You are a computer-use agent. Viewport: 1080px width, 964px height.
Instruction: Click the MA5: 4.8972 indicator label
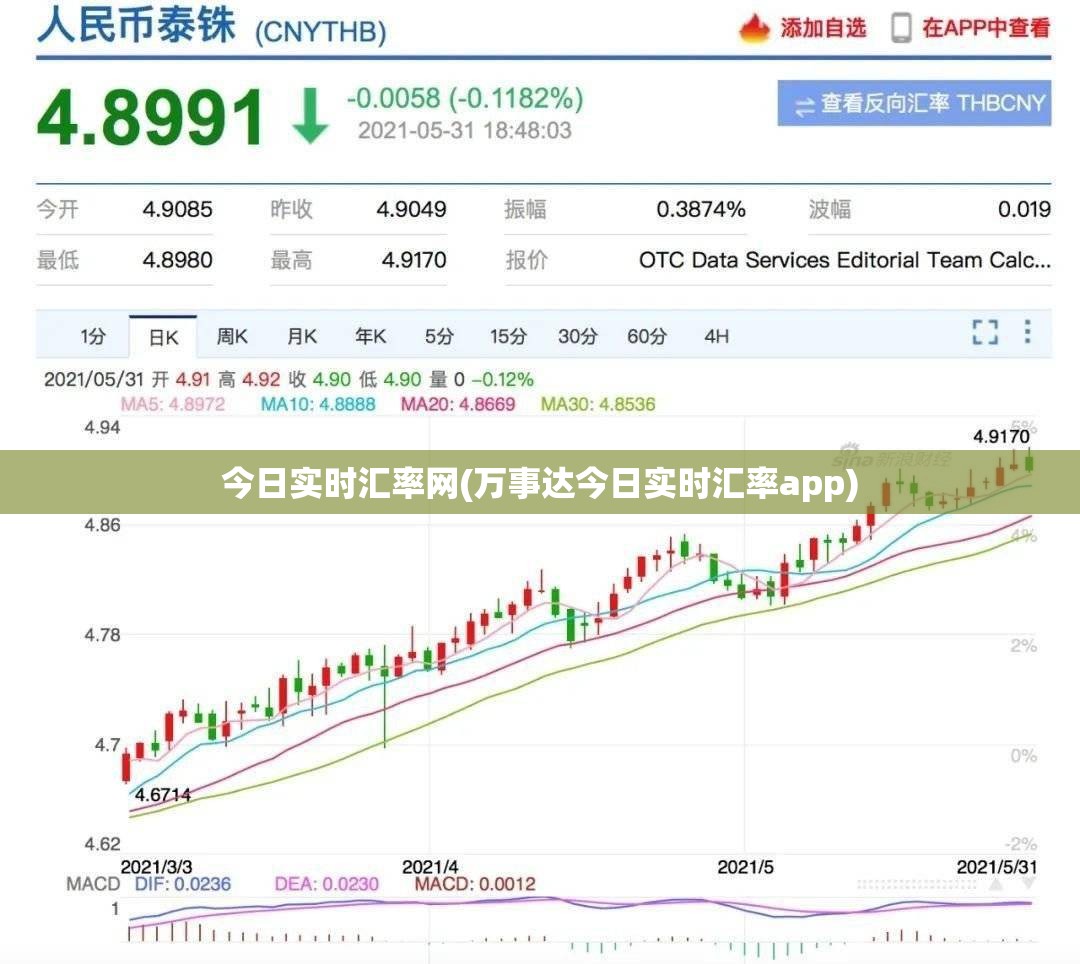(173, 404)
